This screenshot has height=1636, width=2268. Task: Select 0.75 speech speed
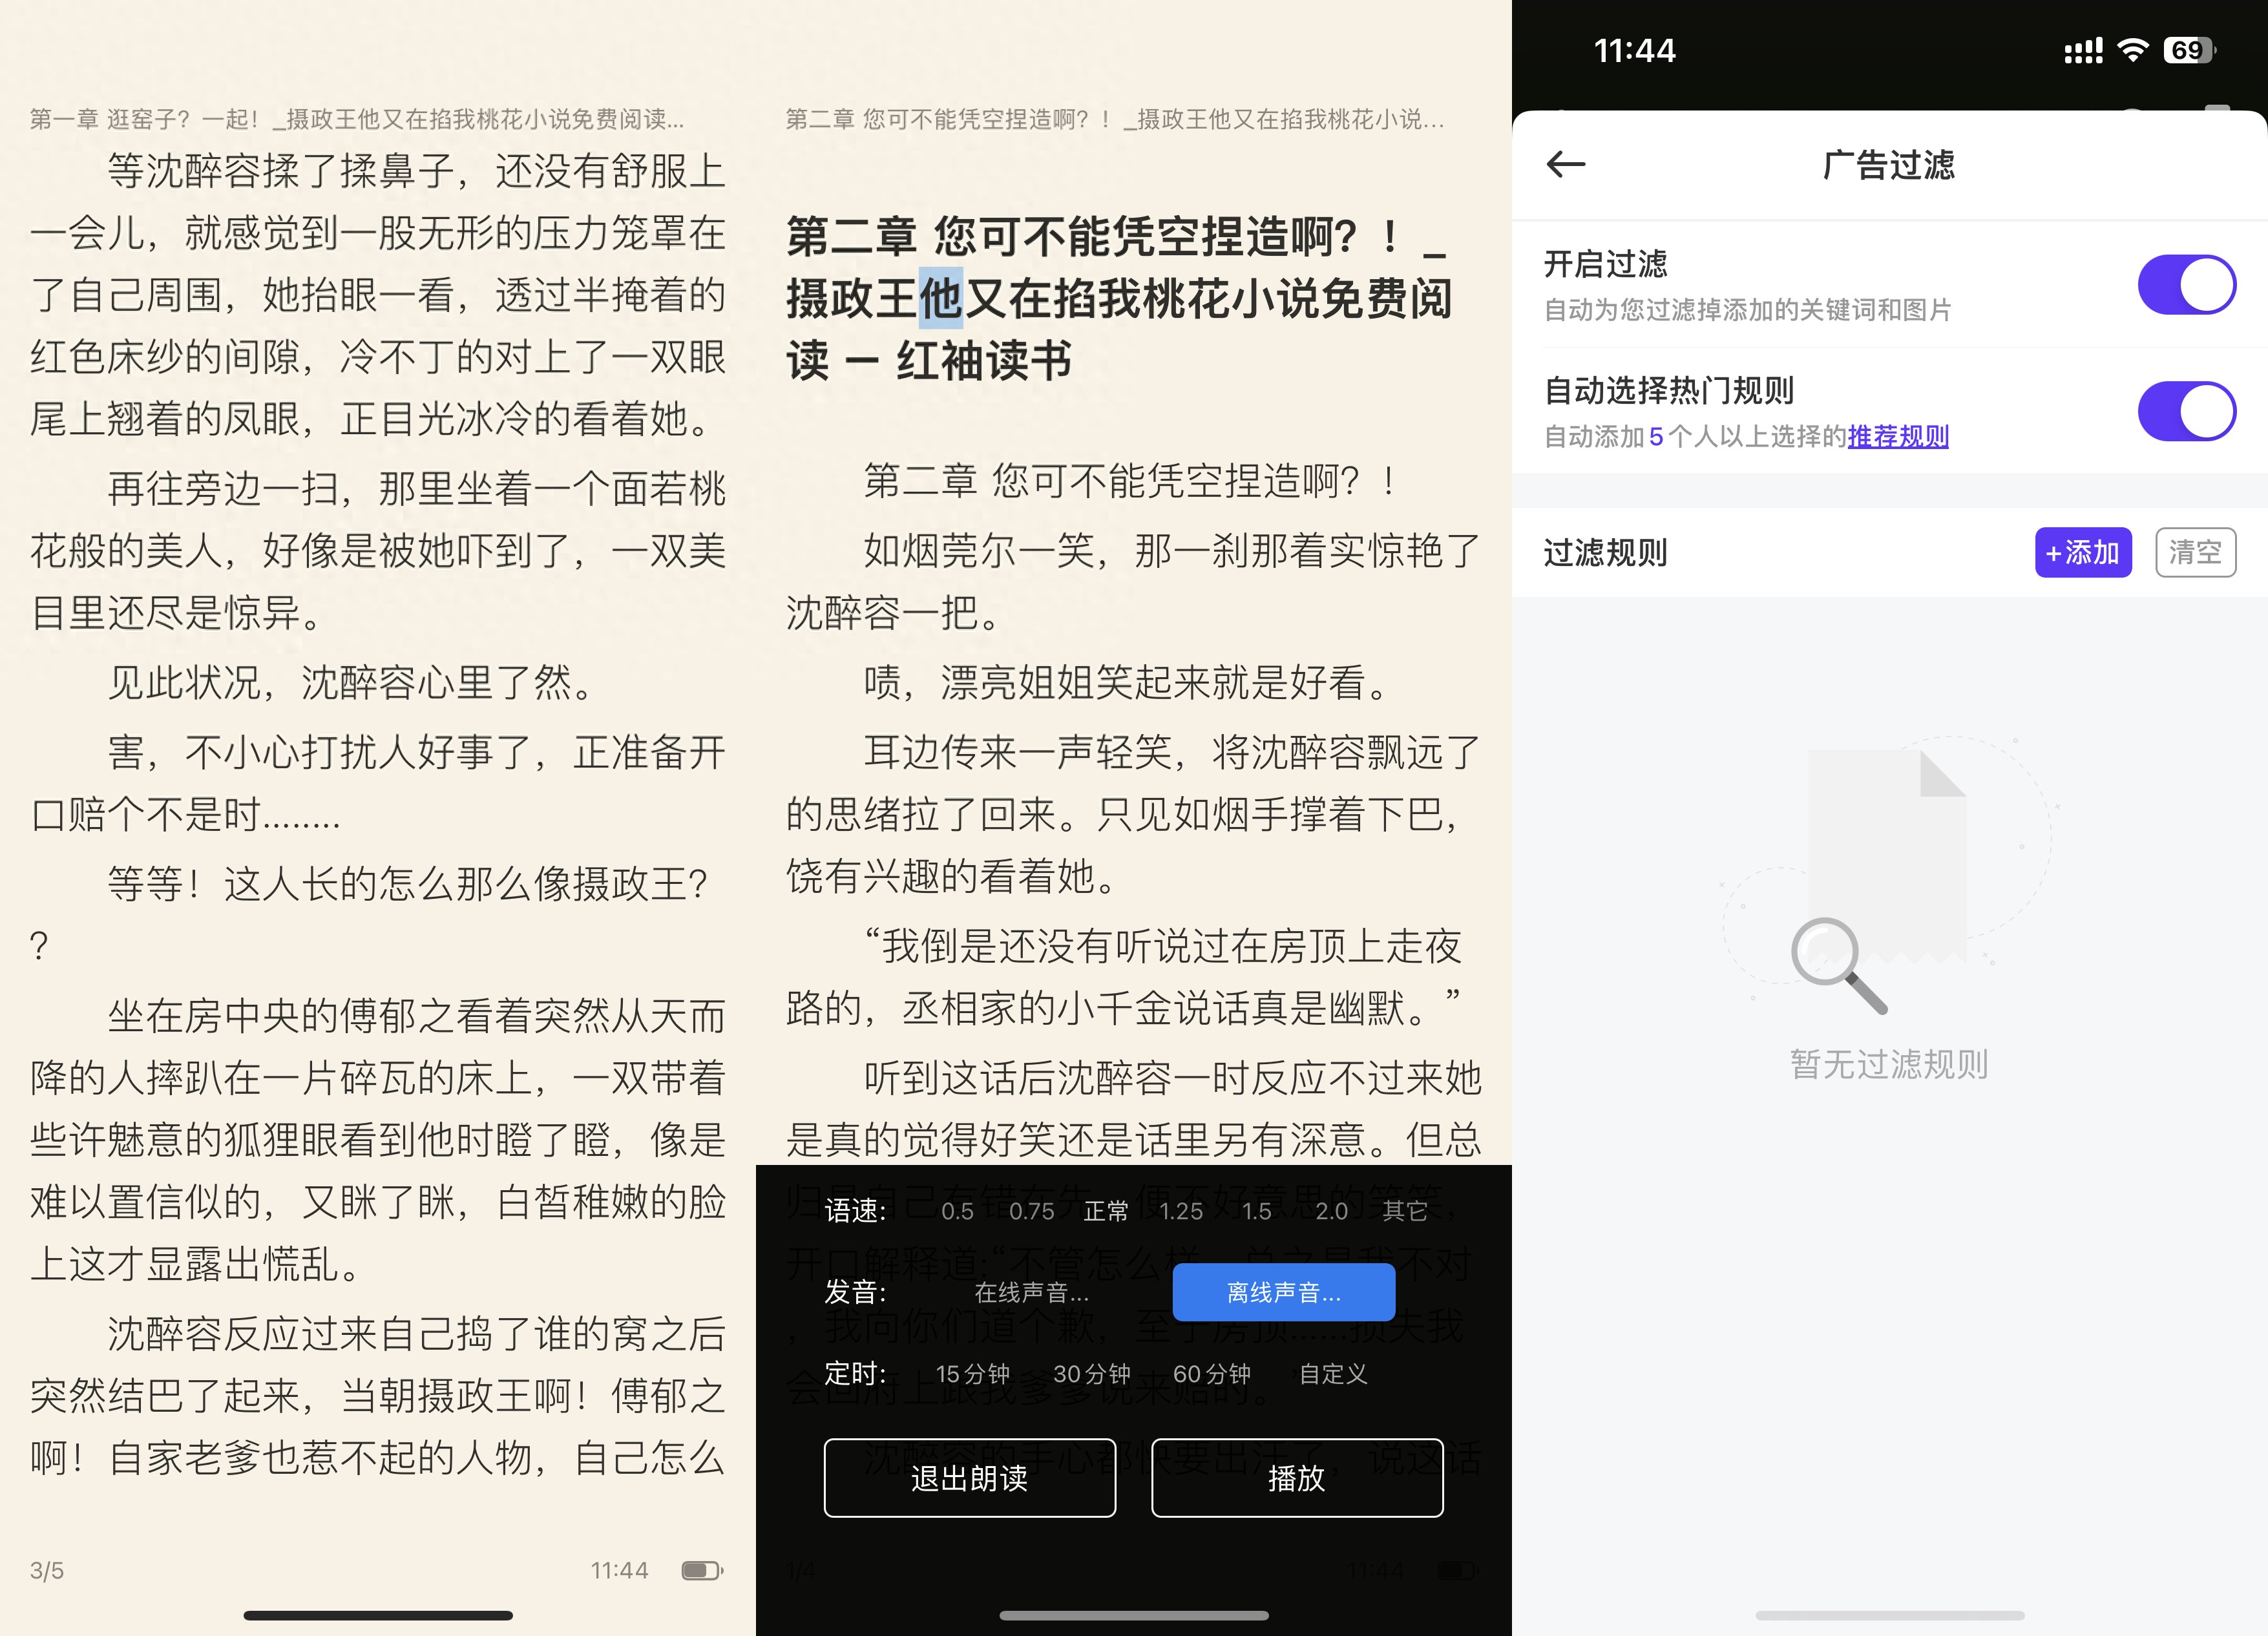(1031, 1211)
